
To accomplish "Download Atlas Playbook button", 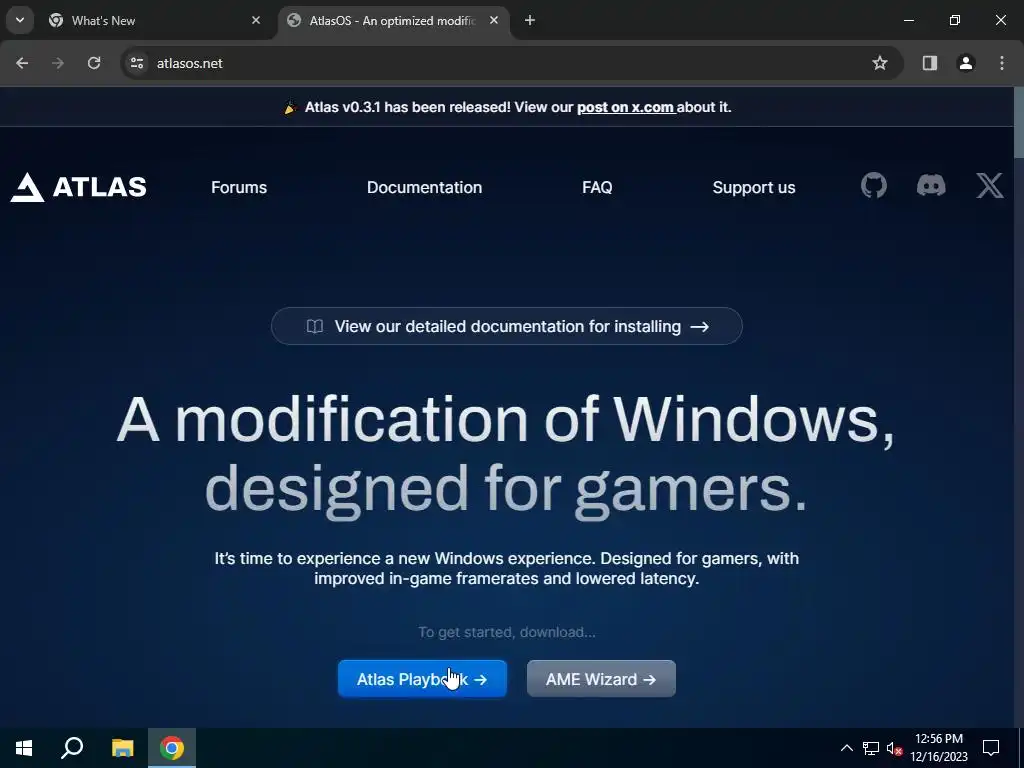I will [422, 679].
